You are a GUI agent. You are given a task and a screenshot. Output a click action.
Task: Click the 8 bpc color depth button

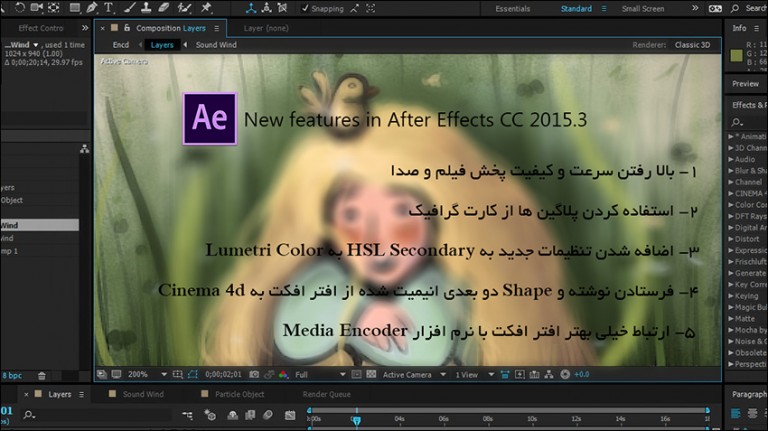coord(12,376)
